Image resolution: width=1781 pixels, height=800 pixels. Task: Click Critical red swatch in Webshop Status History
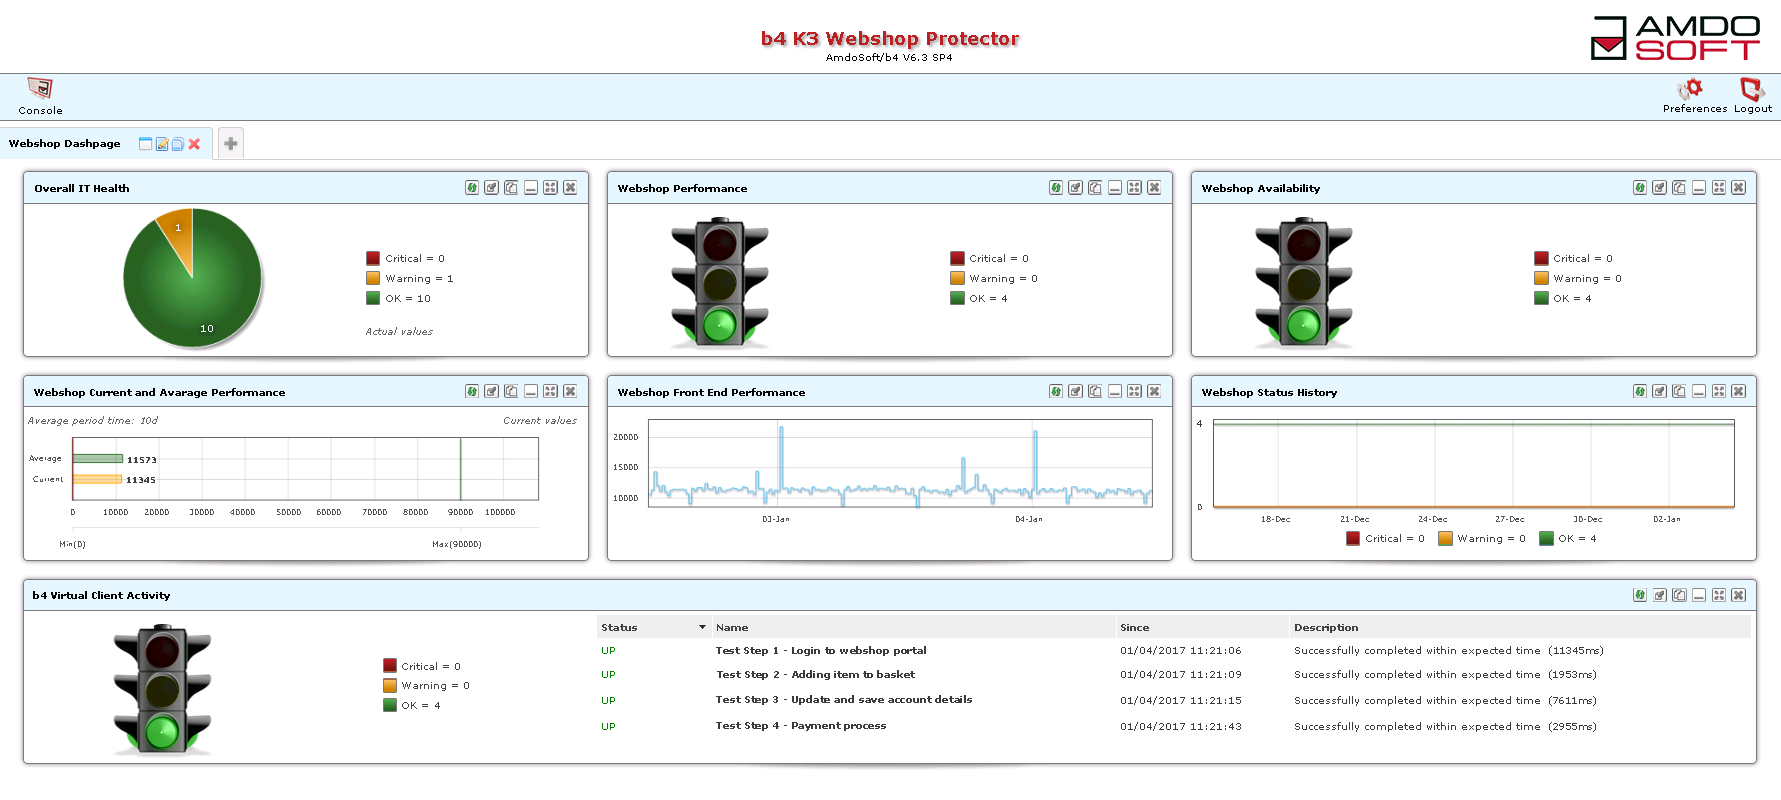coord(1353,538)
